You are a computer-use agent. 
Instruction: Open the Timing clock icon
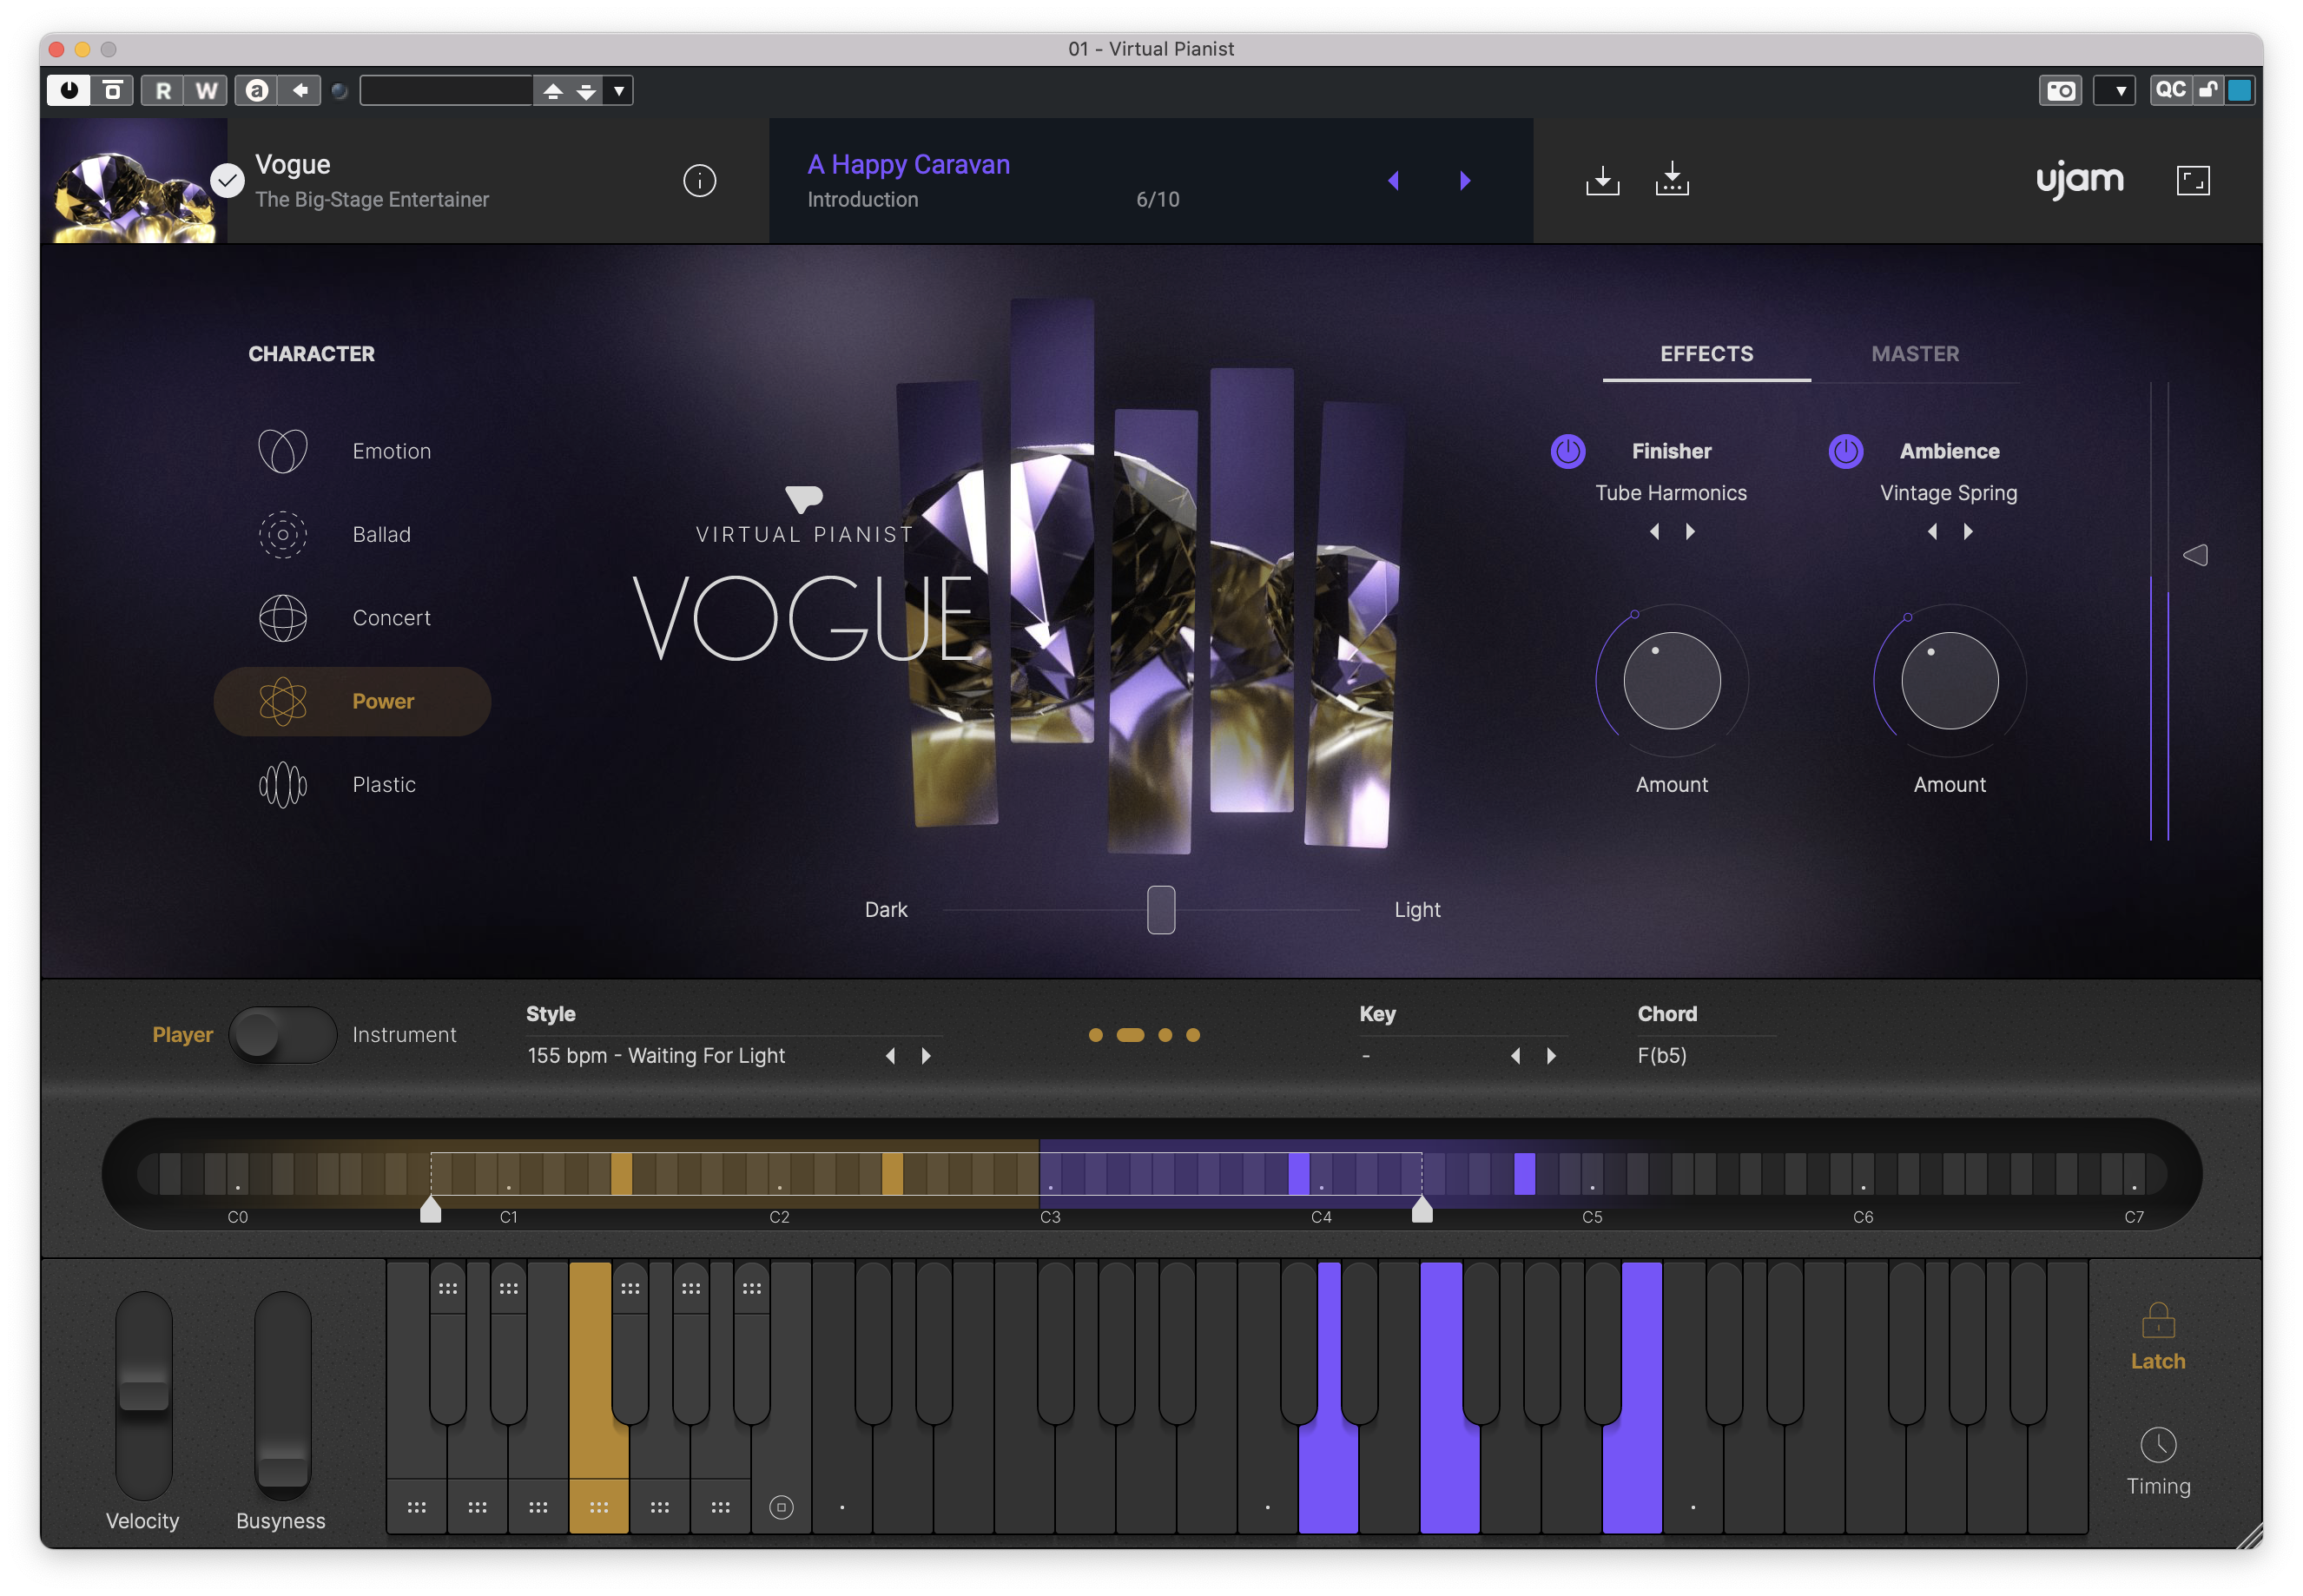coord(2158,1445)
